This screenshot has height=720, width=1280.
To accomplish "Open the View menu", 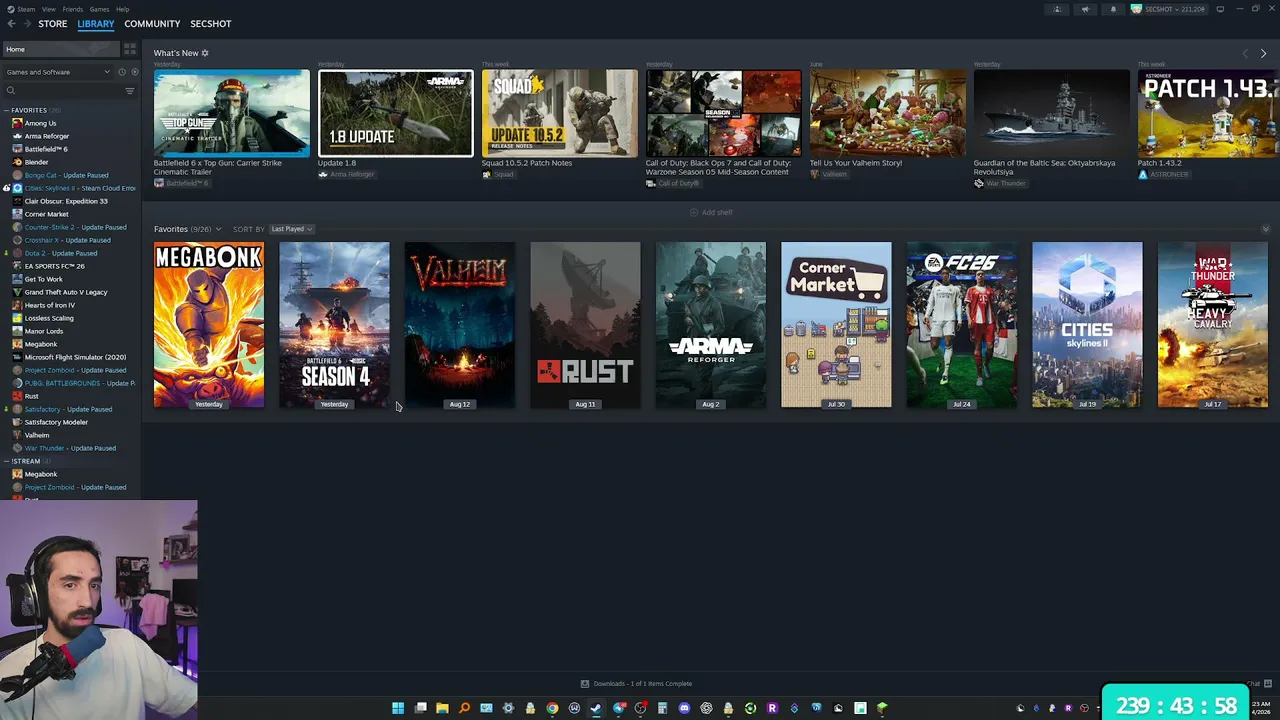I will [x=48, y=9].
